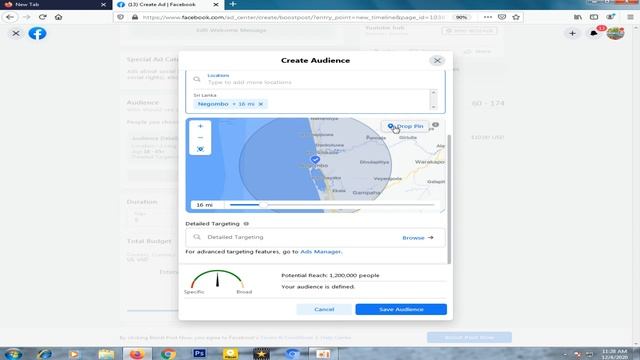
Task: Open the Firefox hamburger menu
Action: pos(630,17)
